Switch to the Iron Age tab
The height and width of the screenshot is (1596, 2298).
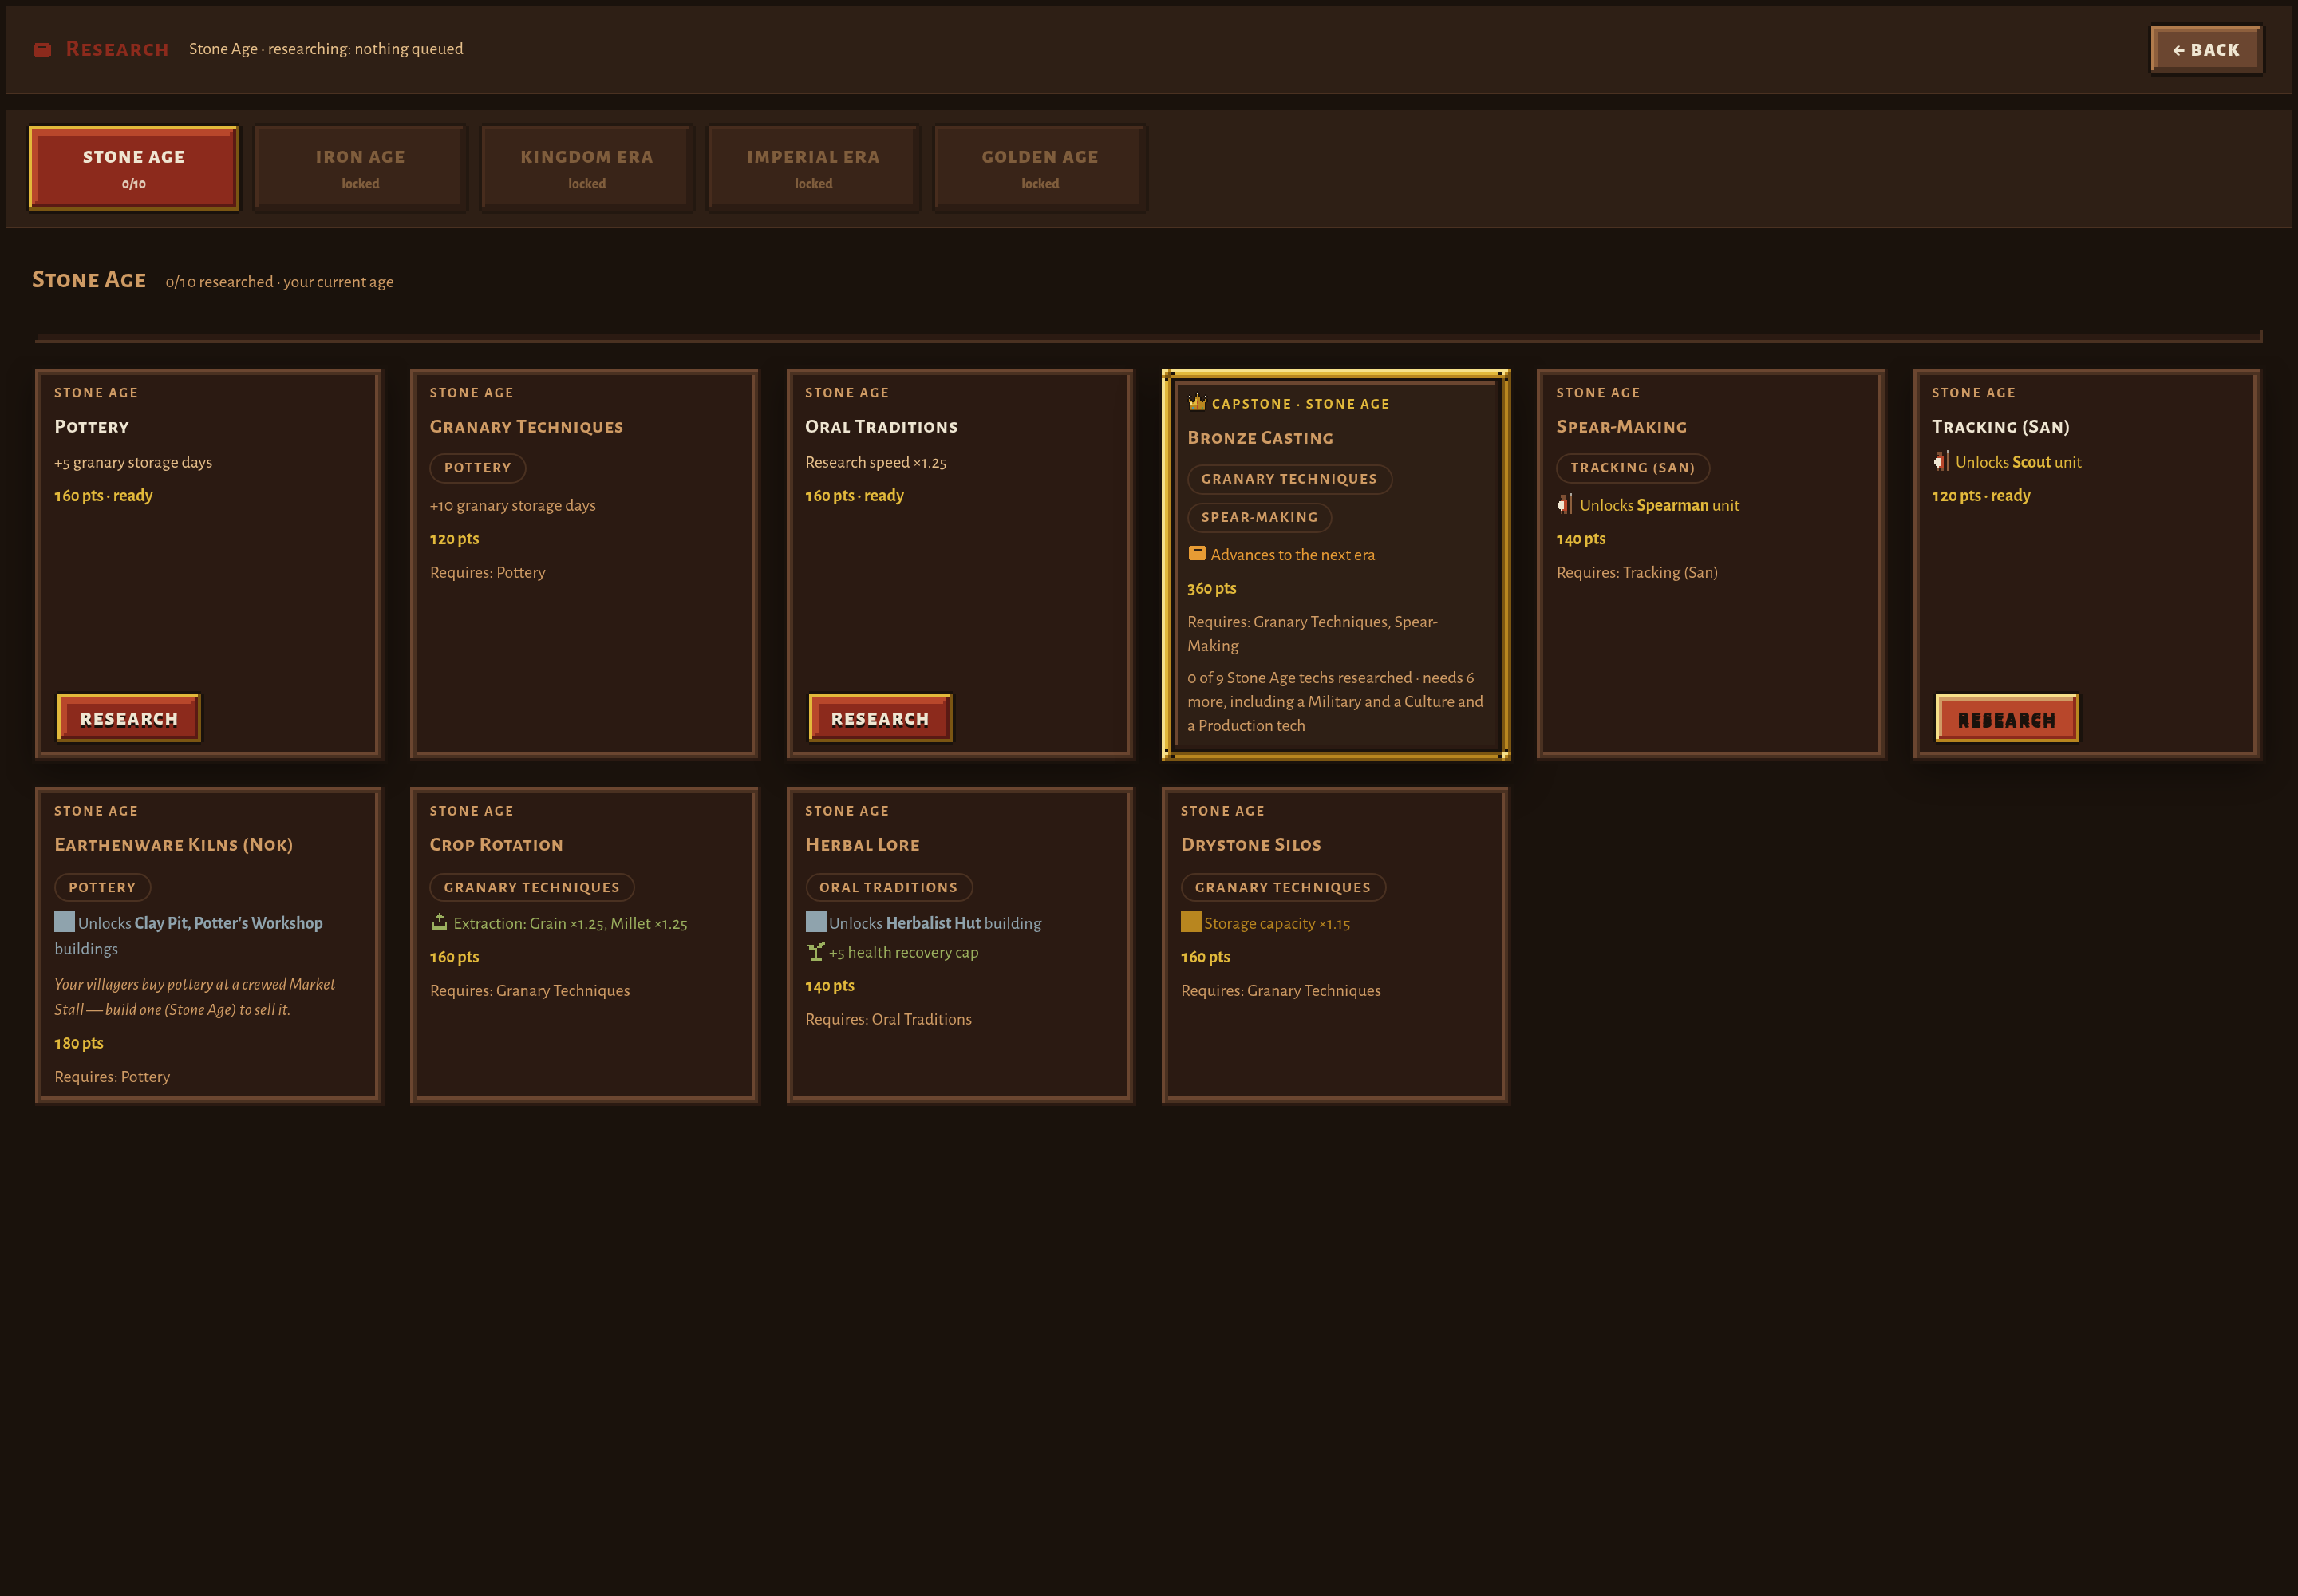click(360, 168)
